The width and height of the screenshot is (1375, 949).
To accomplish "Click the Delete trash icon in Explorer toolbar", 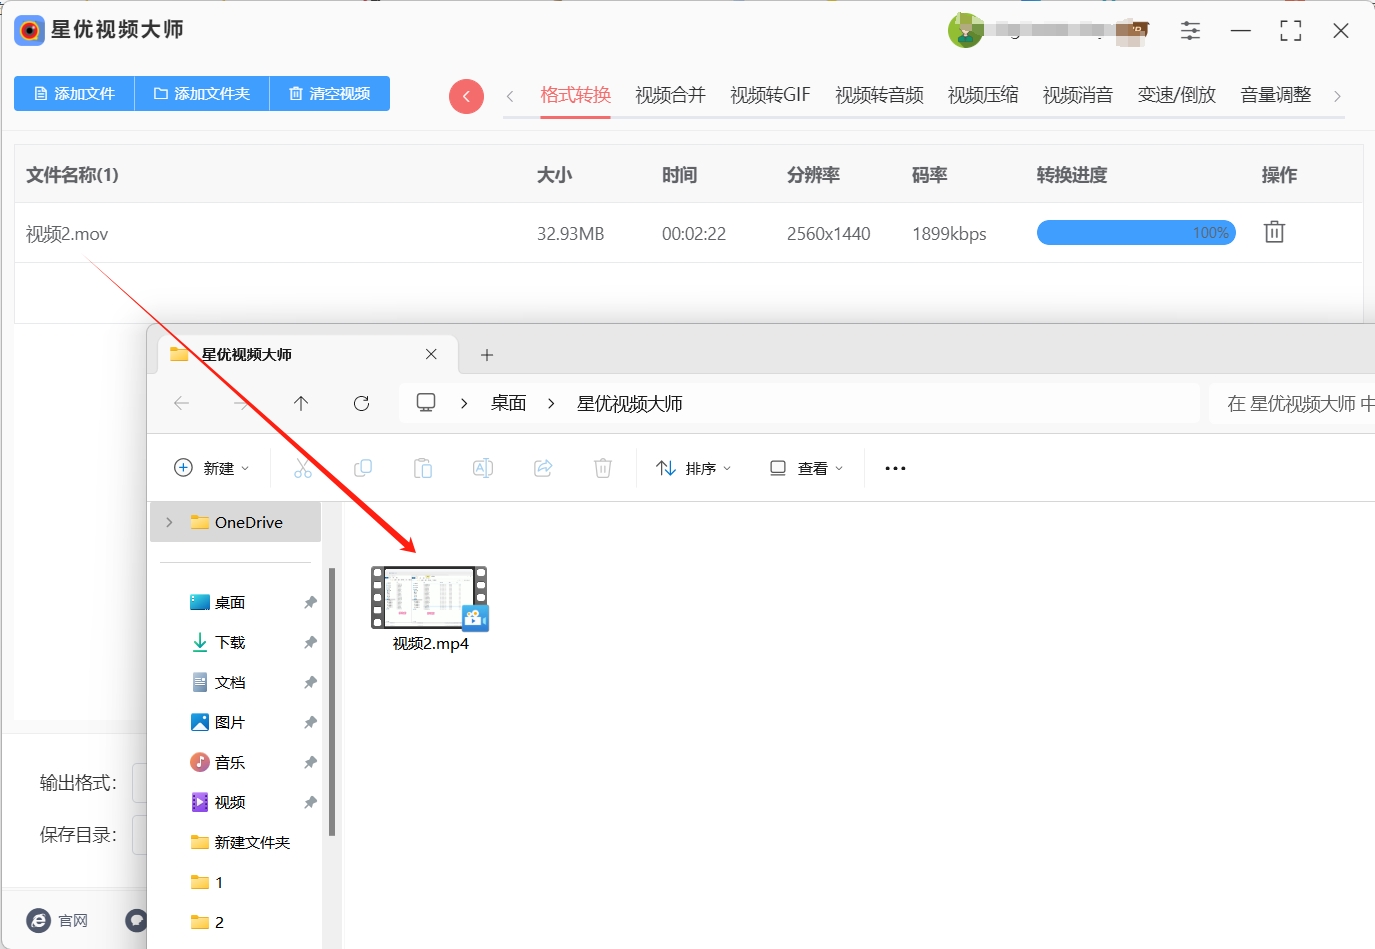I will click(x=603, y=468).
